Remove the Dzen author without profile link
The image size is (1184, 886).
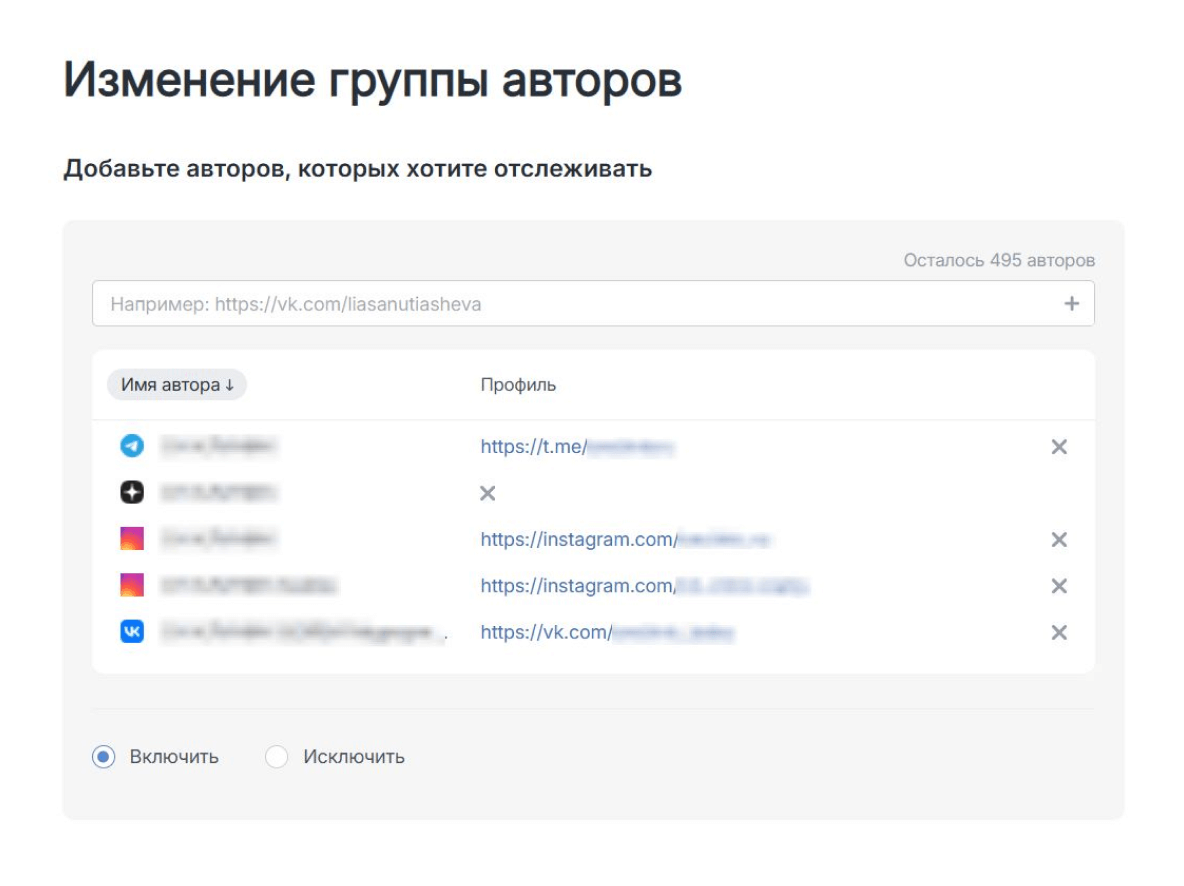tap(487, 493)
